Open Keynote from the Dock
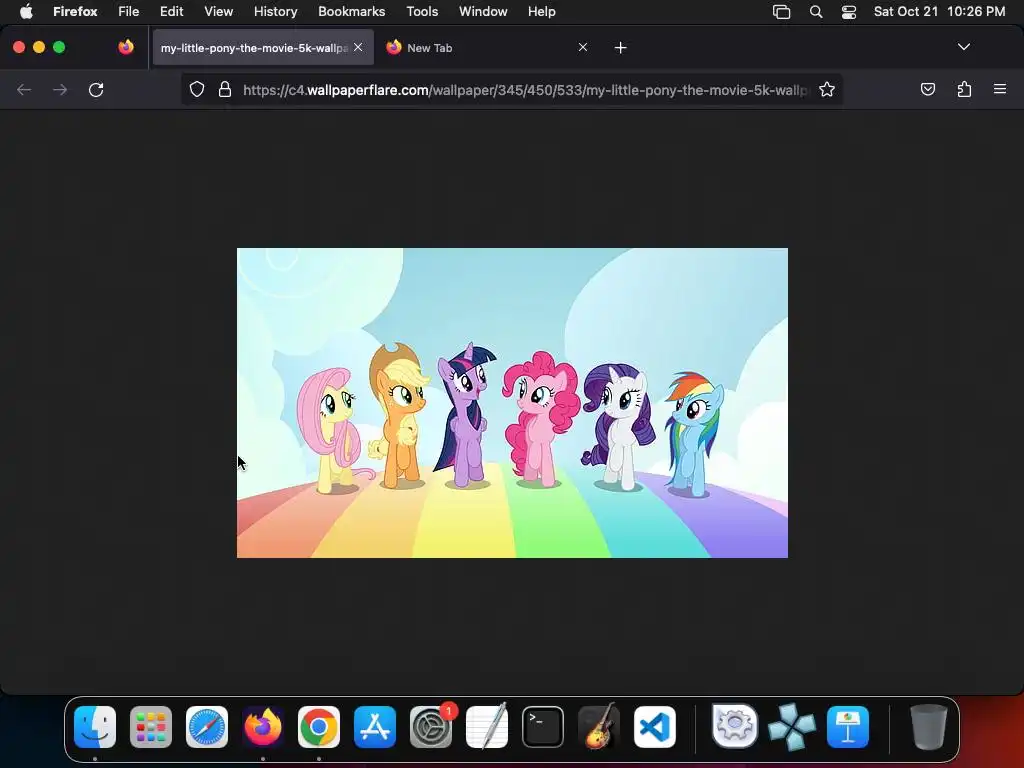The width and height of the screenshot is (1024, 768). pyautogui.click(x=848, y=727)
